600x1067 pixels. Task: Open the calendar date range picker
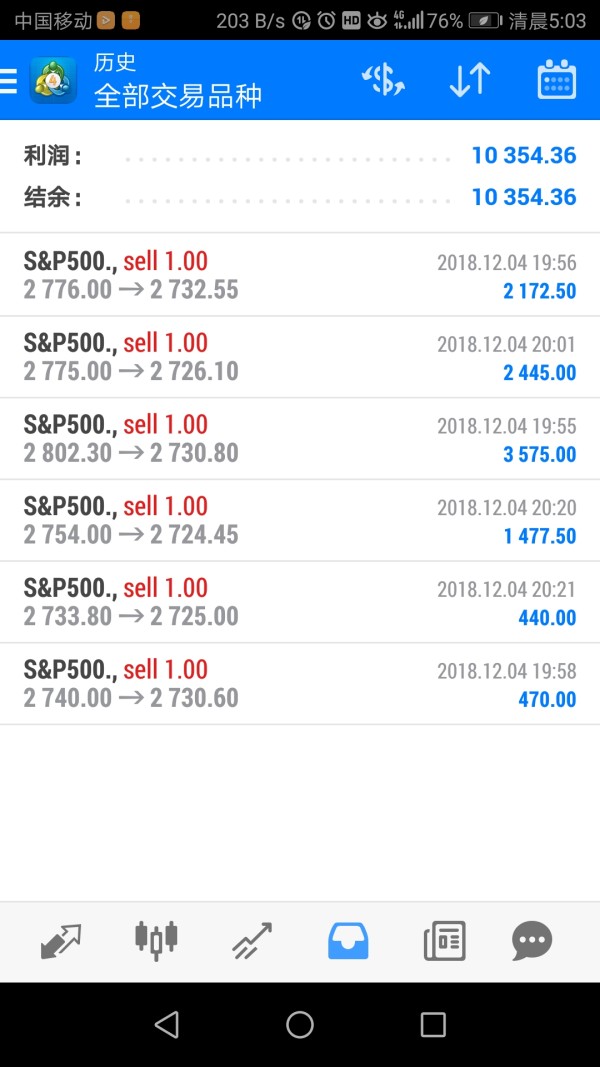[556, 80]
